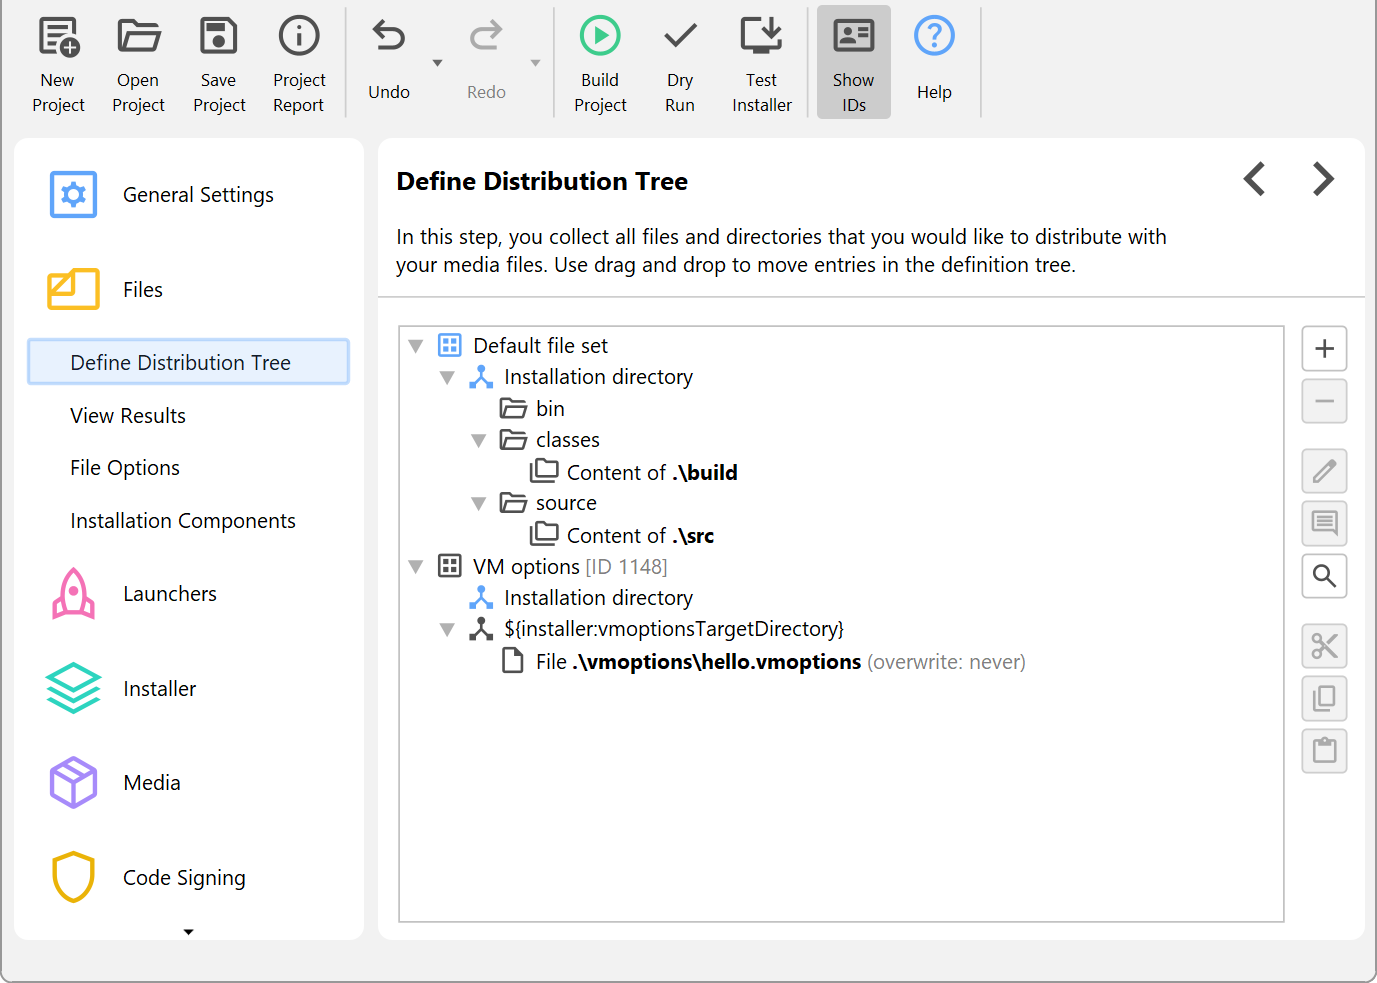Go to previous step with left chevron

point(1255,180)
